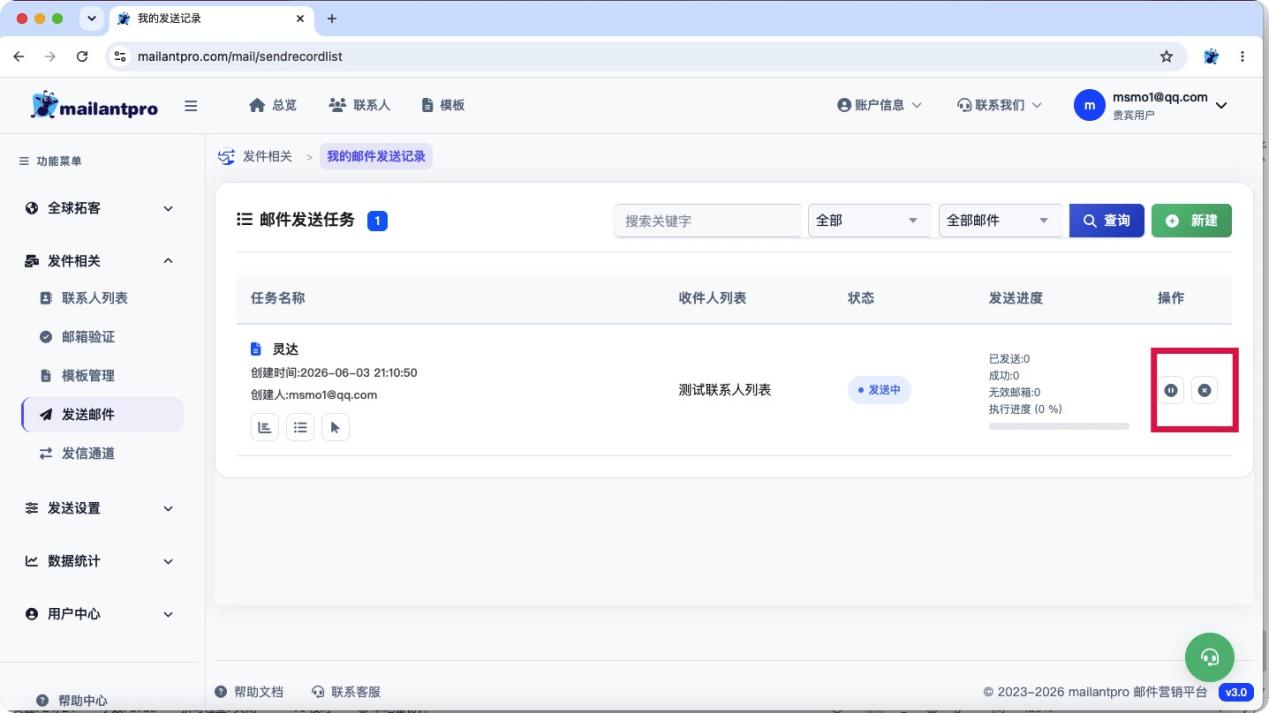Image resolution: width=1269 pixels, height=713 pixels.
Task: Expand the 用户中心 sidebar section
Action: click(x=101, y=614)
